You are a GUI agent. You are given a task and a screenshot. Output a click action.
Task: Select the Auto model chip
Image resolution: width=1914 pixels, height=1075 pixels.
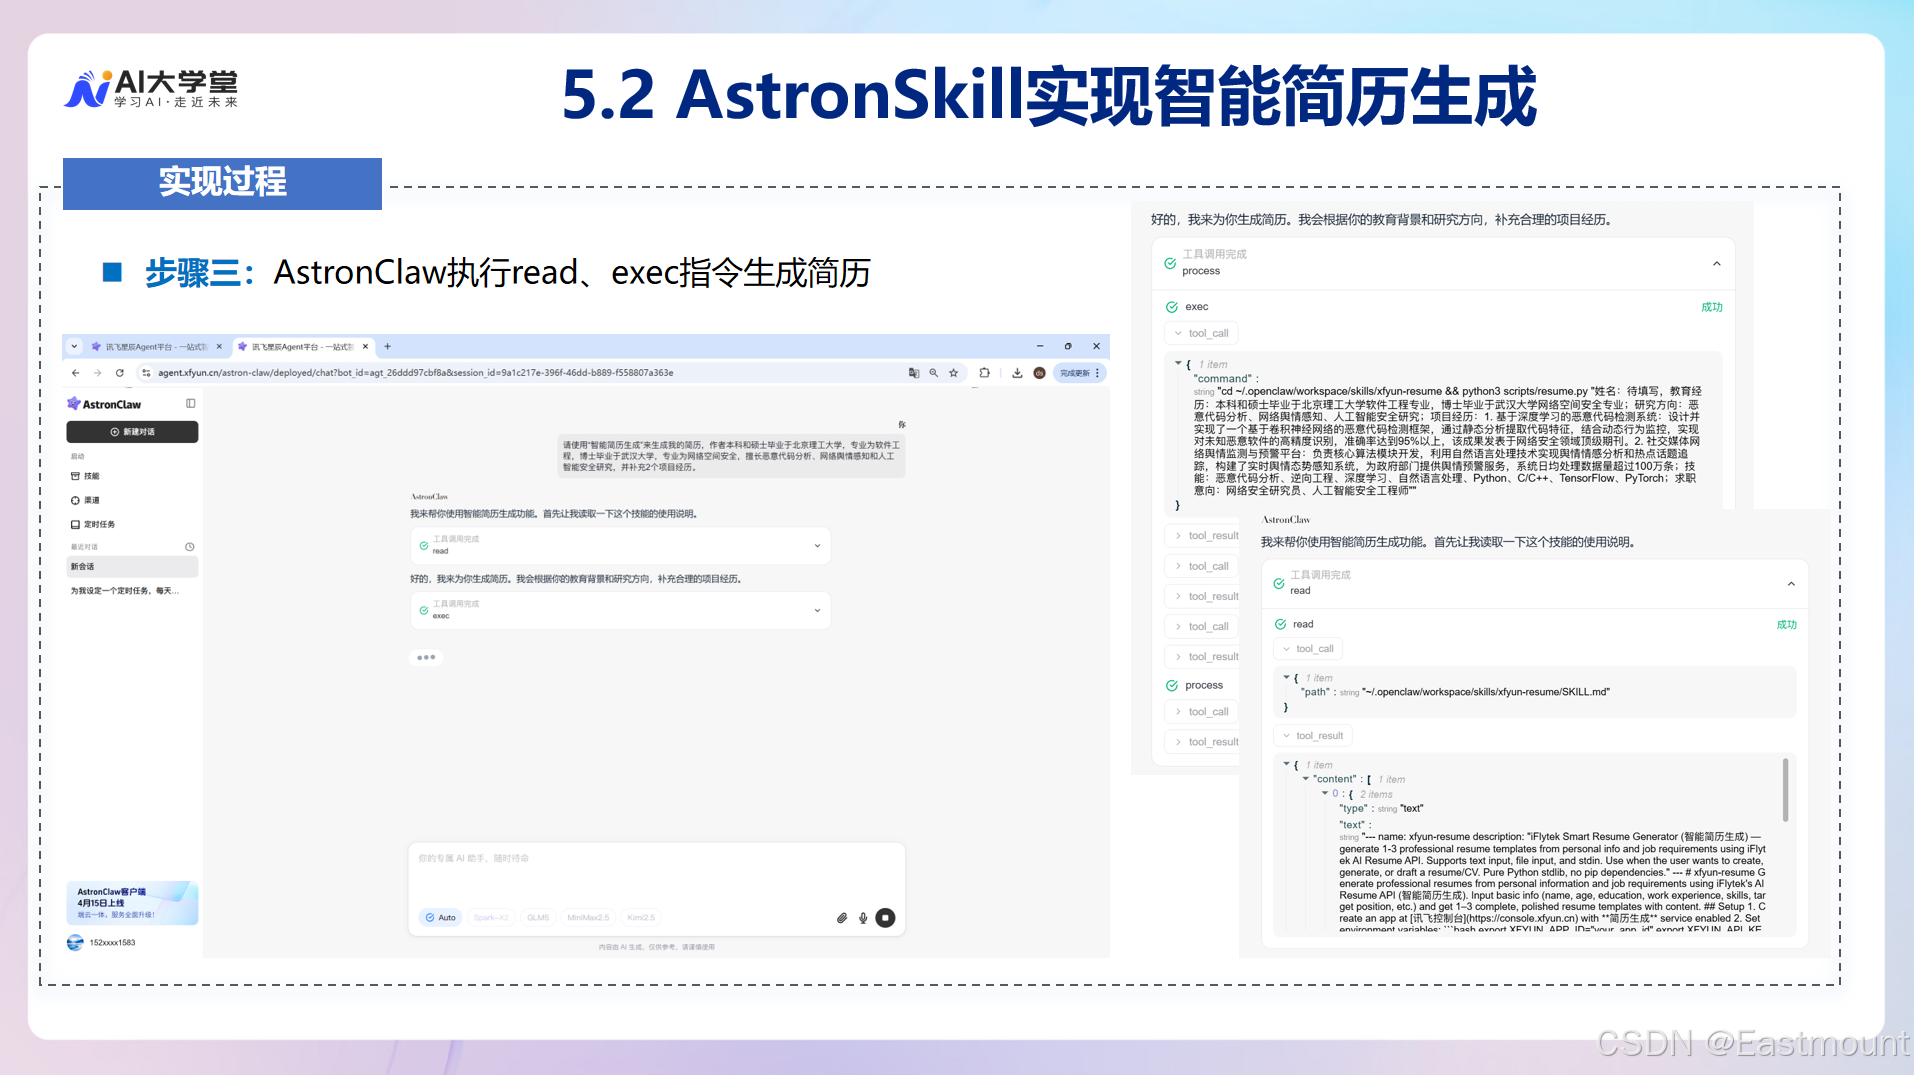441,918
